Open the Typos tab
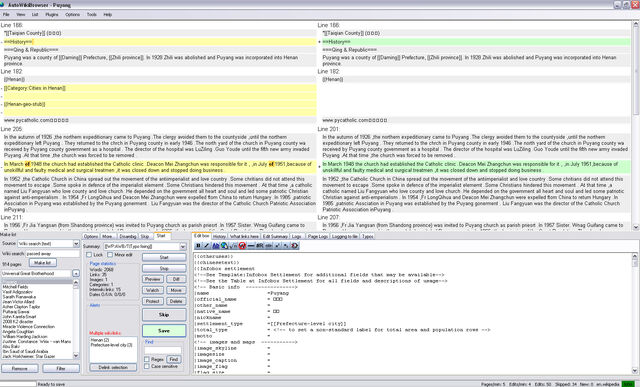The width and height of the screenshot is (640, 387). 367,236
